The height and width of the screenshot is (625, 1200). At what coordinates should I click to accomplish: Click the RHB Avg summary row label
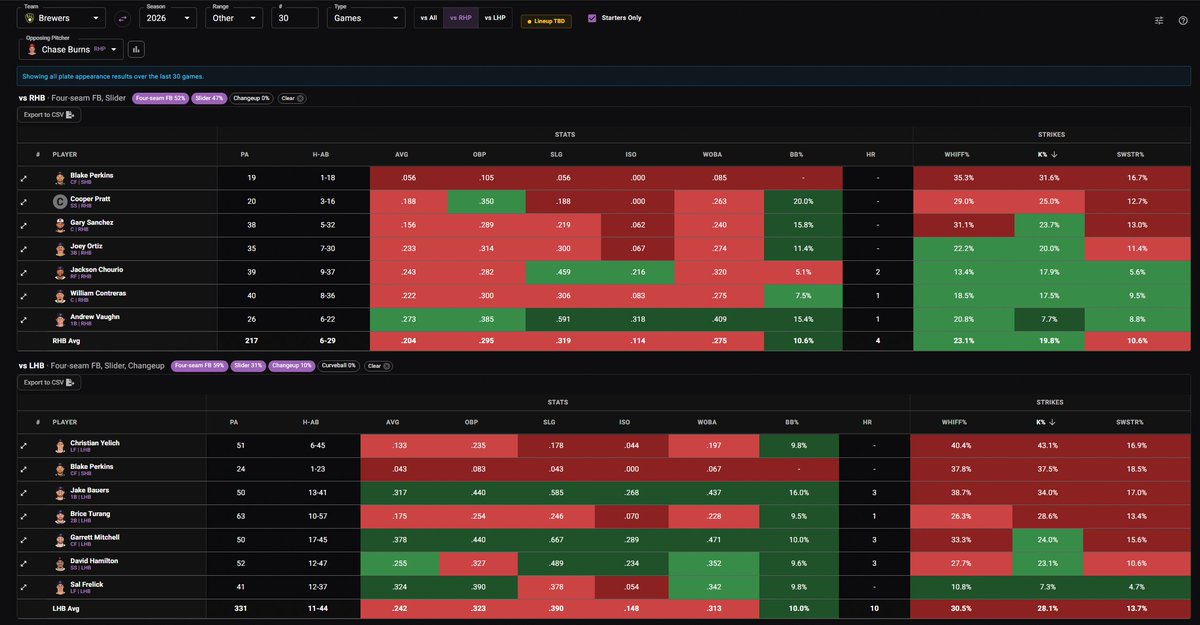coord(66,340)
